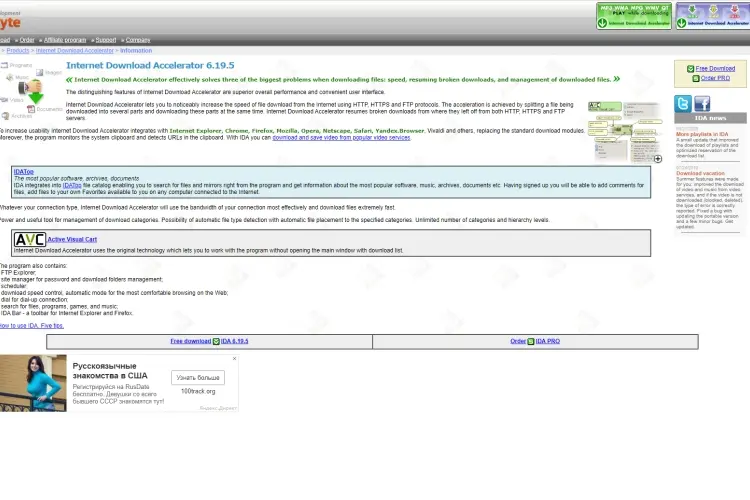Open the Support menu item
750x500 pixels.
(x=106, y=40)
